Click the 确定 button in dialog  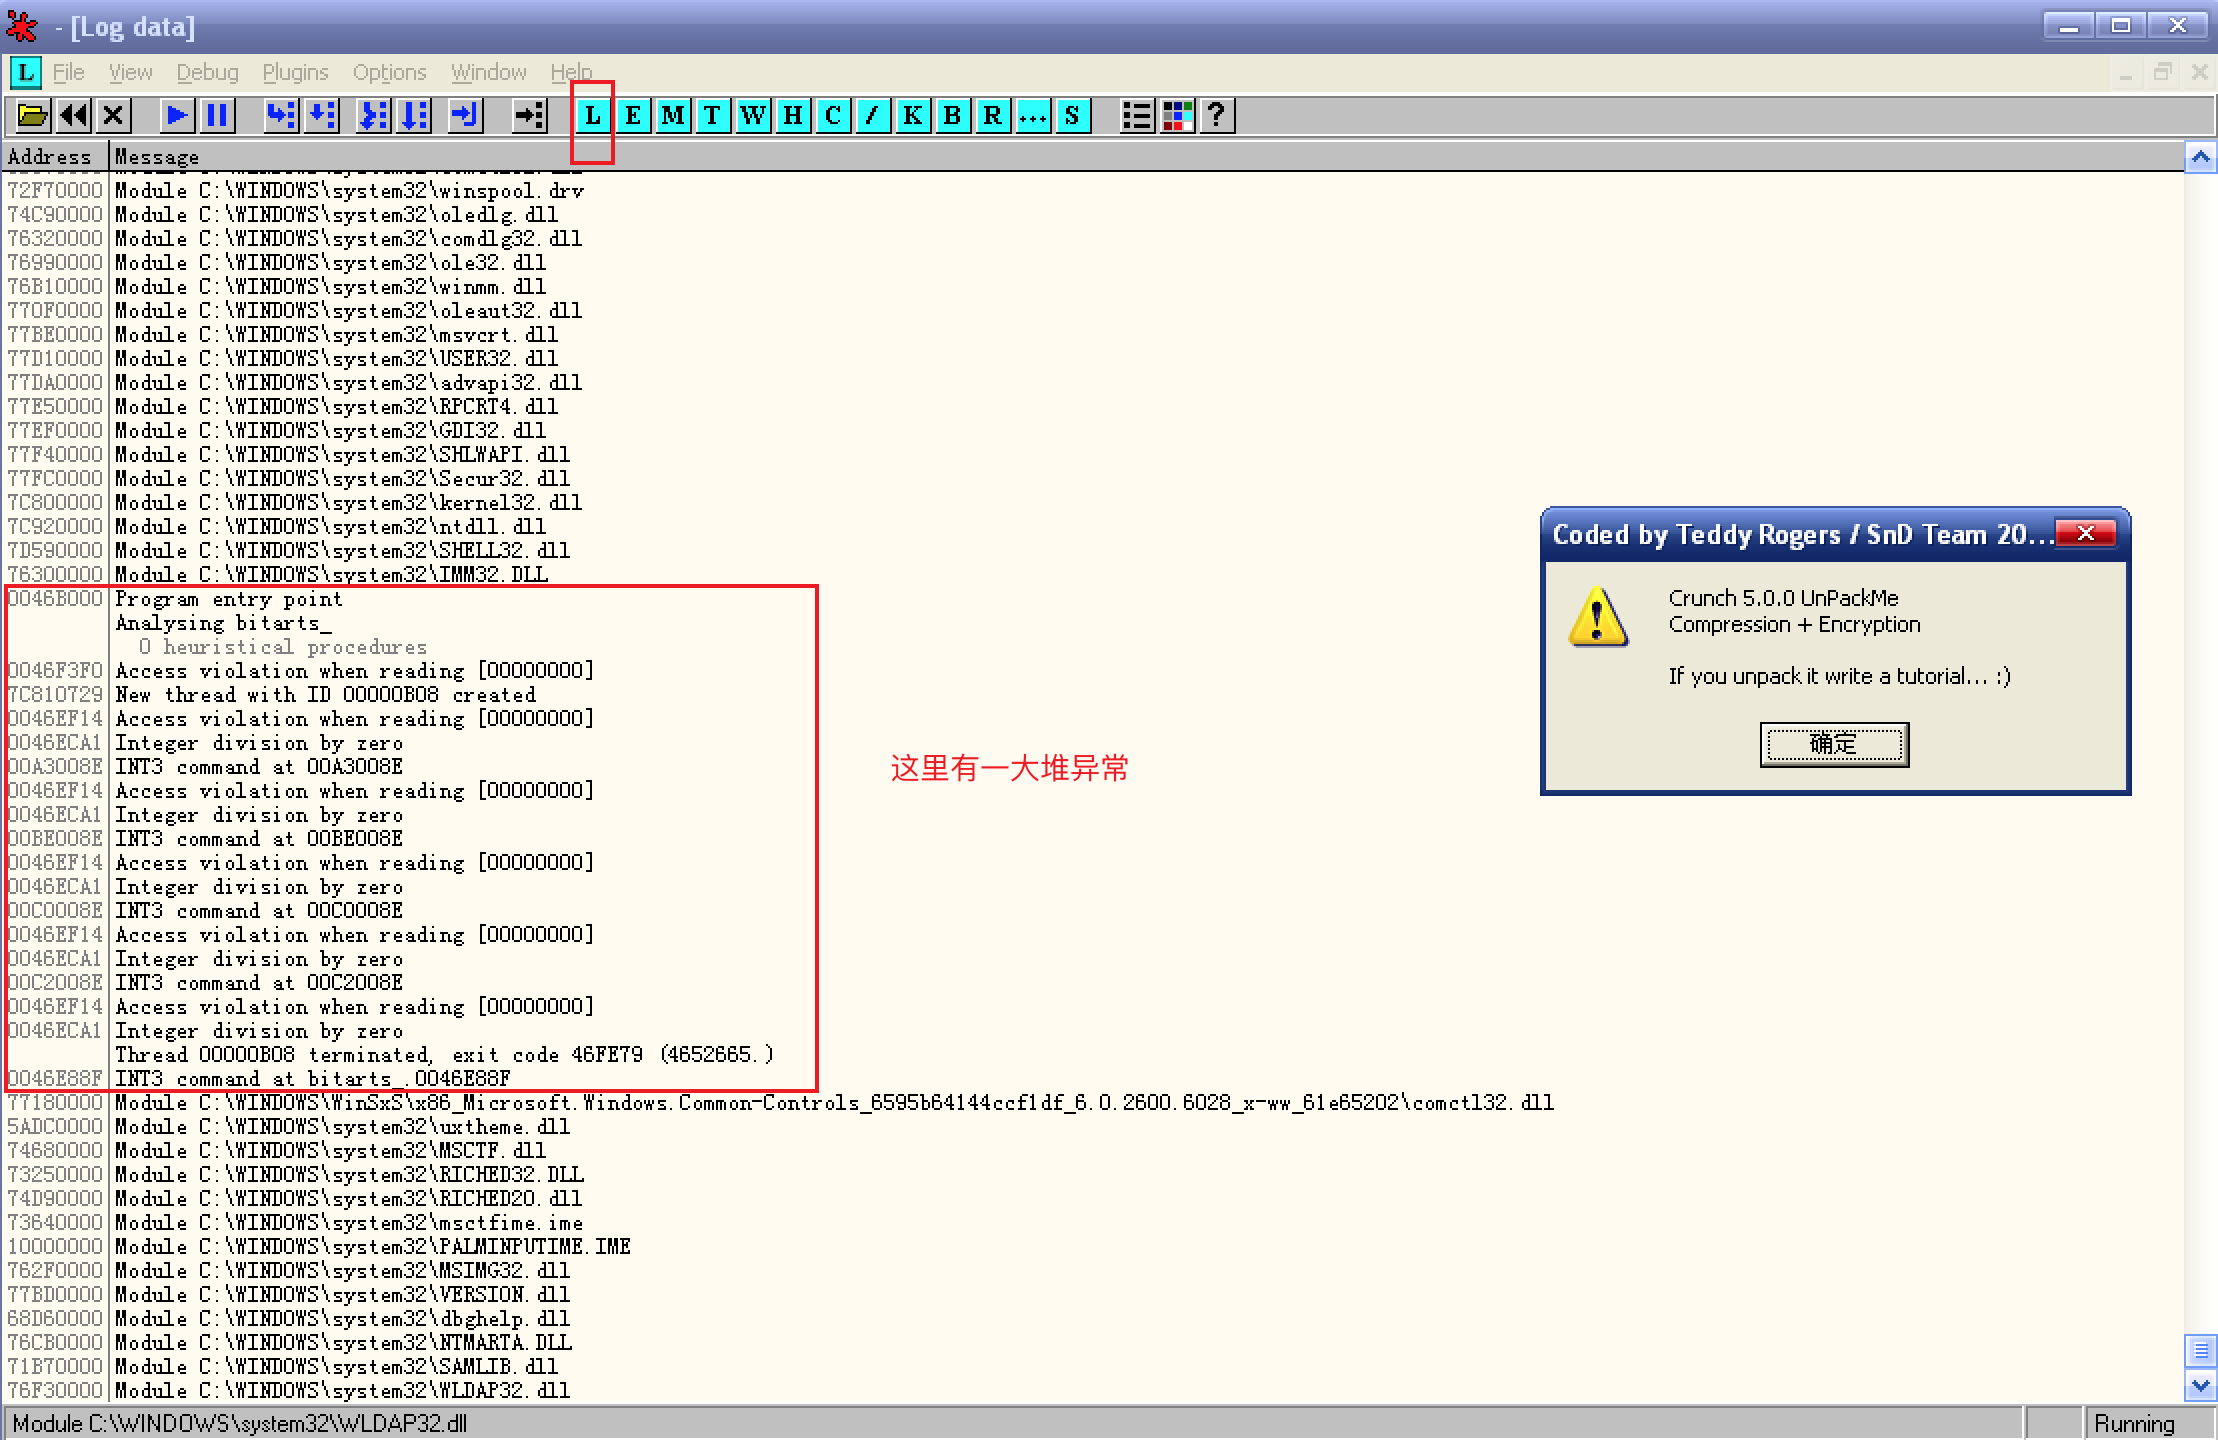(x=1833, y=744)
